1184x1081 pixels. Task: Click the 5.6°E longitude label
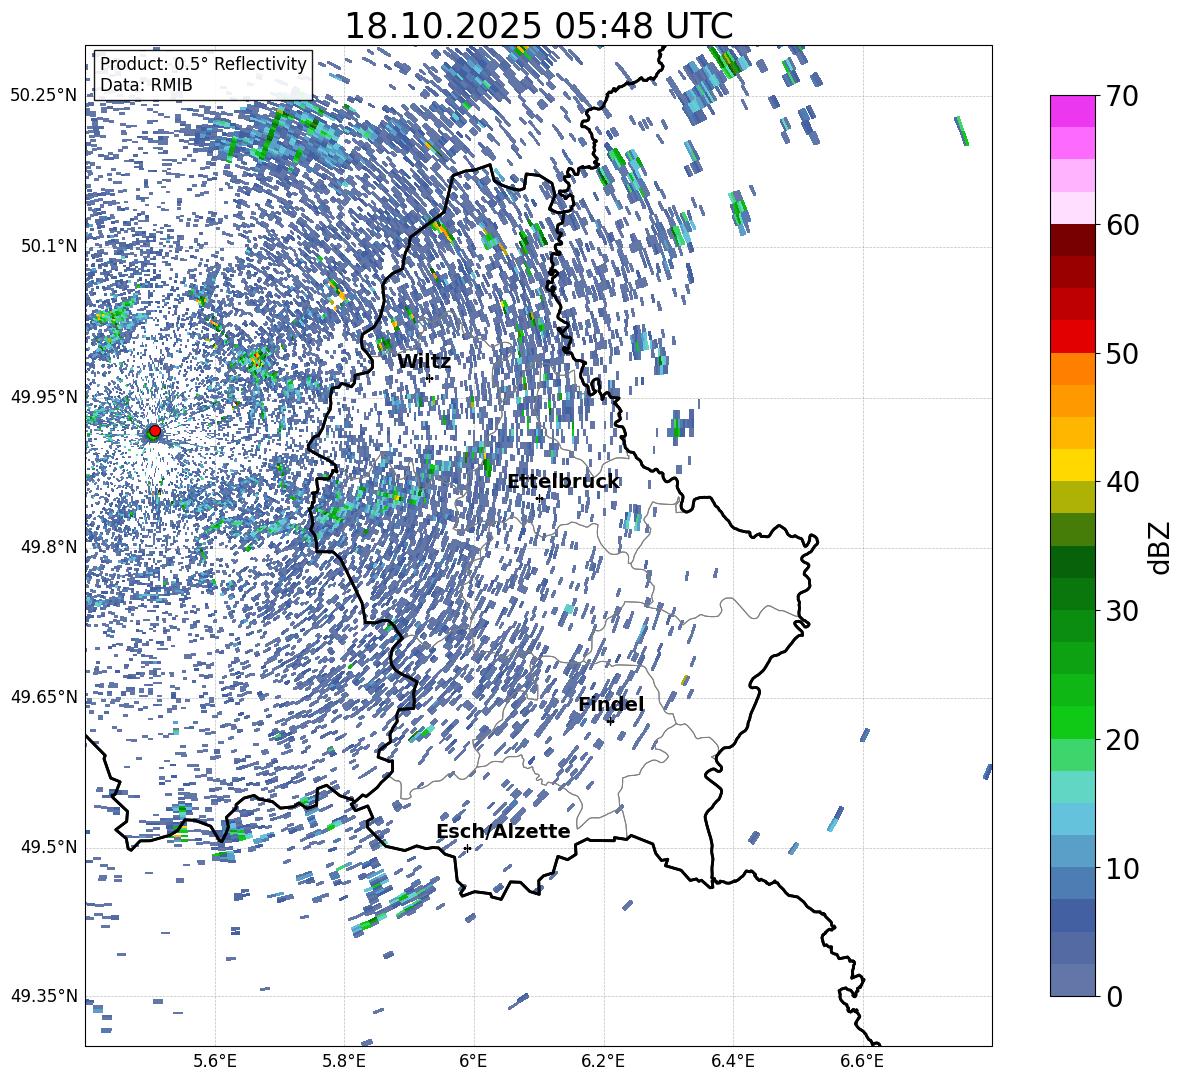215,1061
